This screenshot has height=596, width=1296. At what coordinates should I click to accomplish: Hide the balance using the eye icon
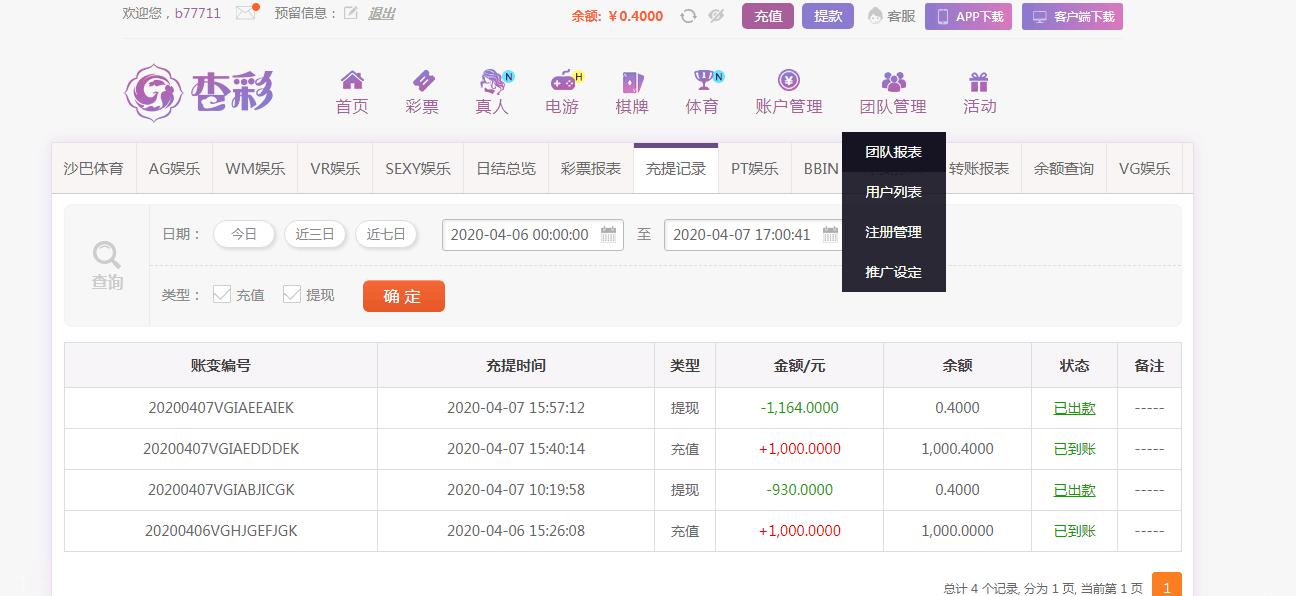[715, 15]
